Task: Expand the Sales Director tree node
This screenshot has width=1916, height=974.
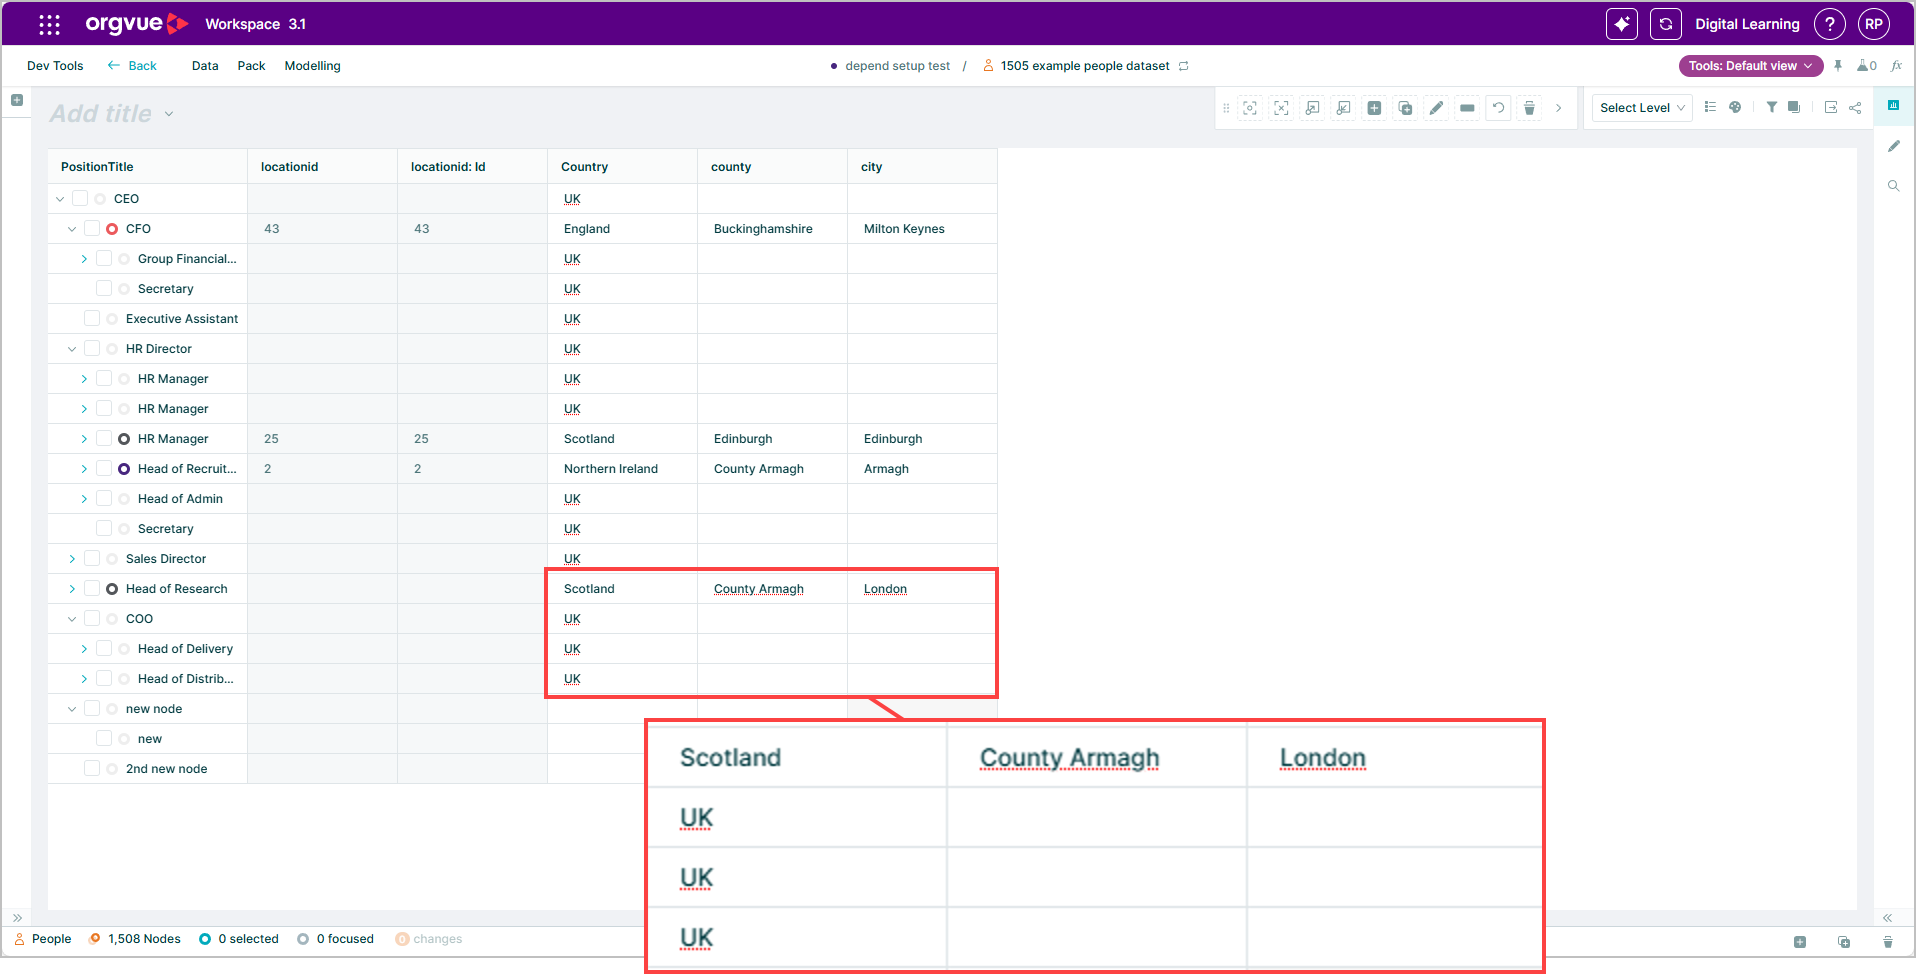Action: pos(72,559)
